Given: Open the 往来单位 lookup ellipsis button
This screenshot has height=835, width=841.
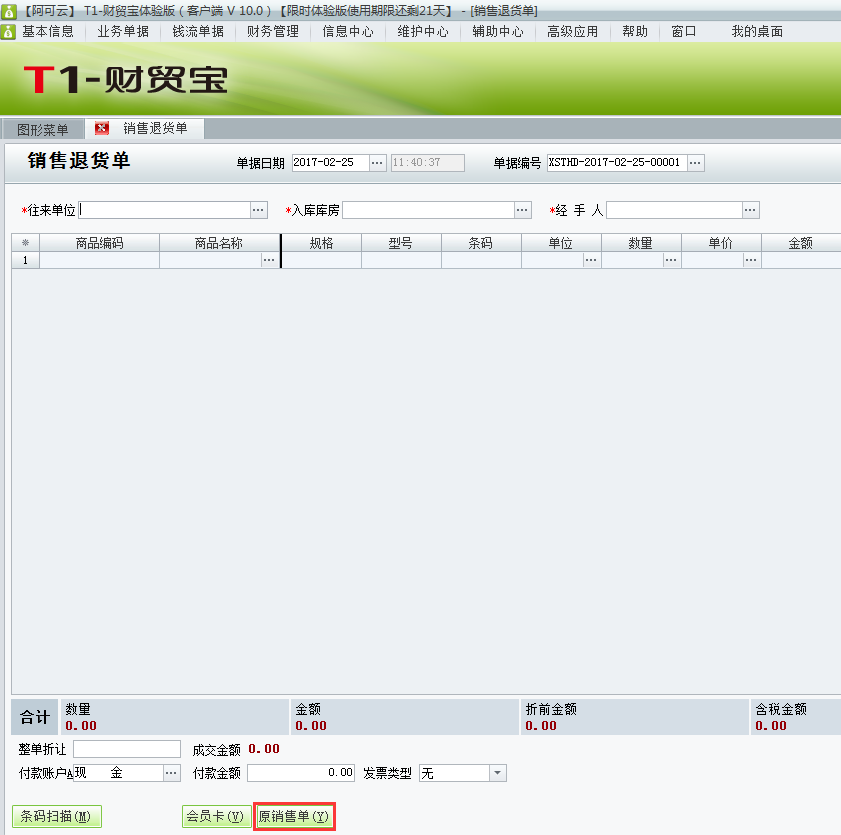Looking at the screenshot, I should [259, 210].
